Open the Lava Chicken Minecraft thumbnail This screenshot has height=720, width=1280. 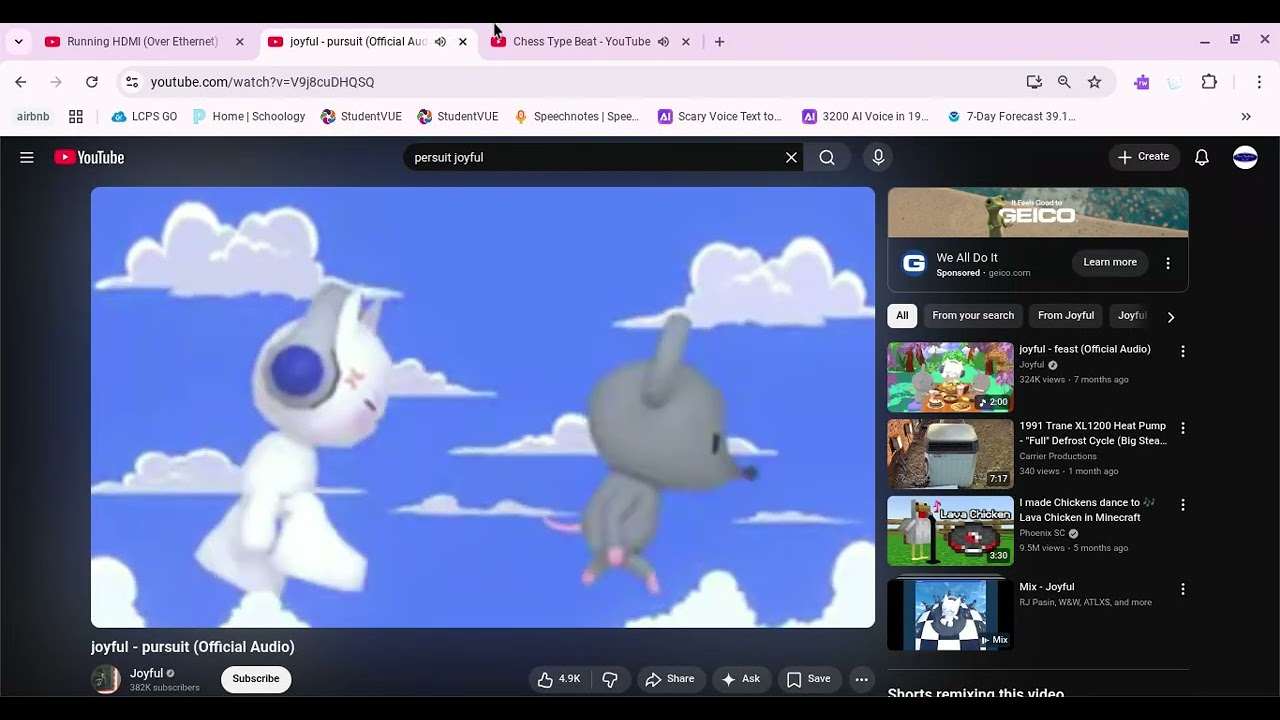[x=950, y=531]
